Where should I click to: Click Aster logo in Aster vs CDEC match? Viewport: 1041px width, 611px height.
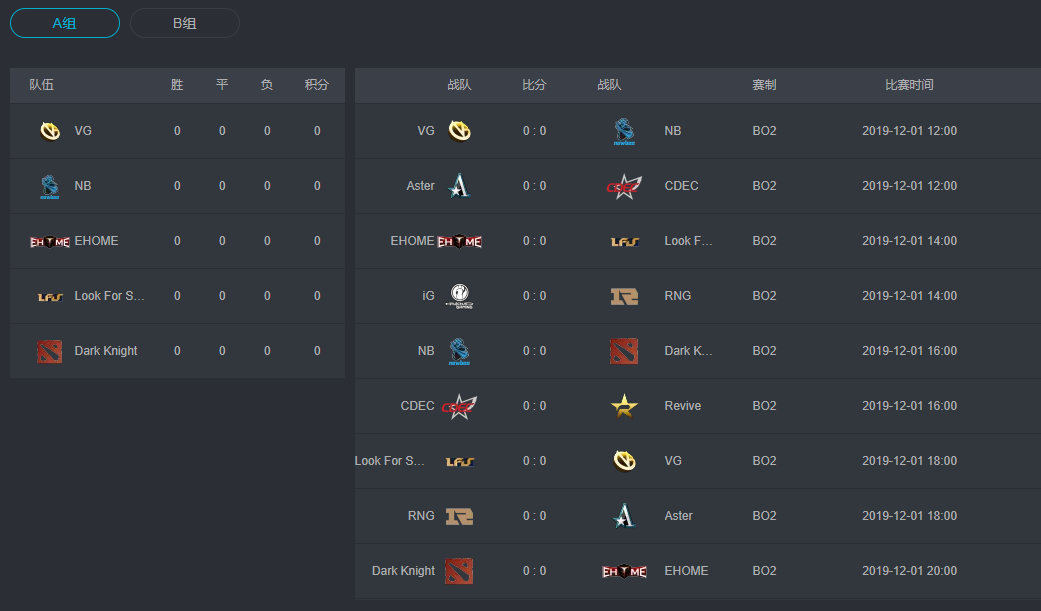pyautogui.click(x=459, y=186)
